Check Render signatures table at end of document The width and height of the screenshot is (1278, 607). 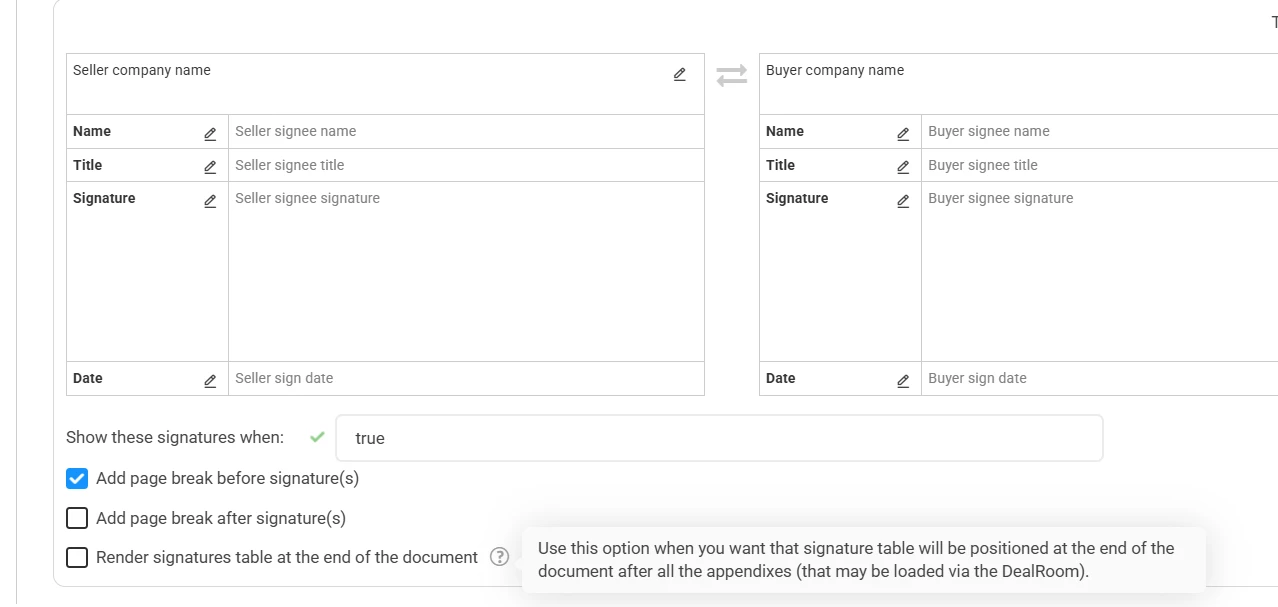pos(77,557)
